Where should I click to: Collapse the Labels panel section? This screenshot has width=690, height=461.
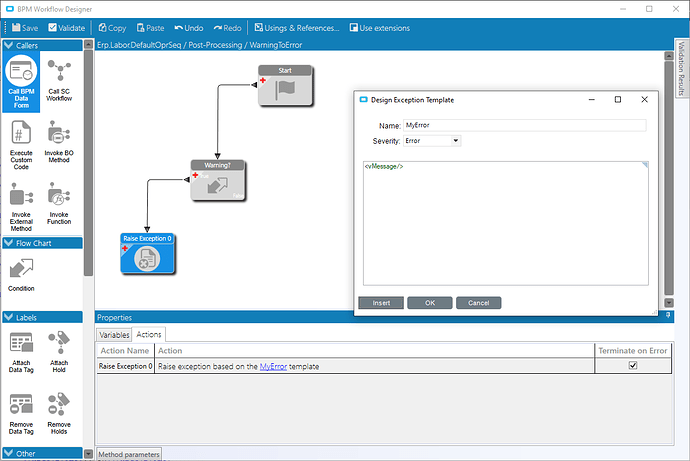(8, 317)
